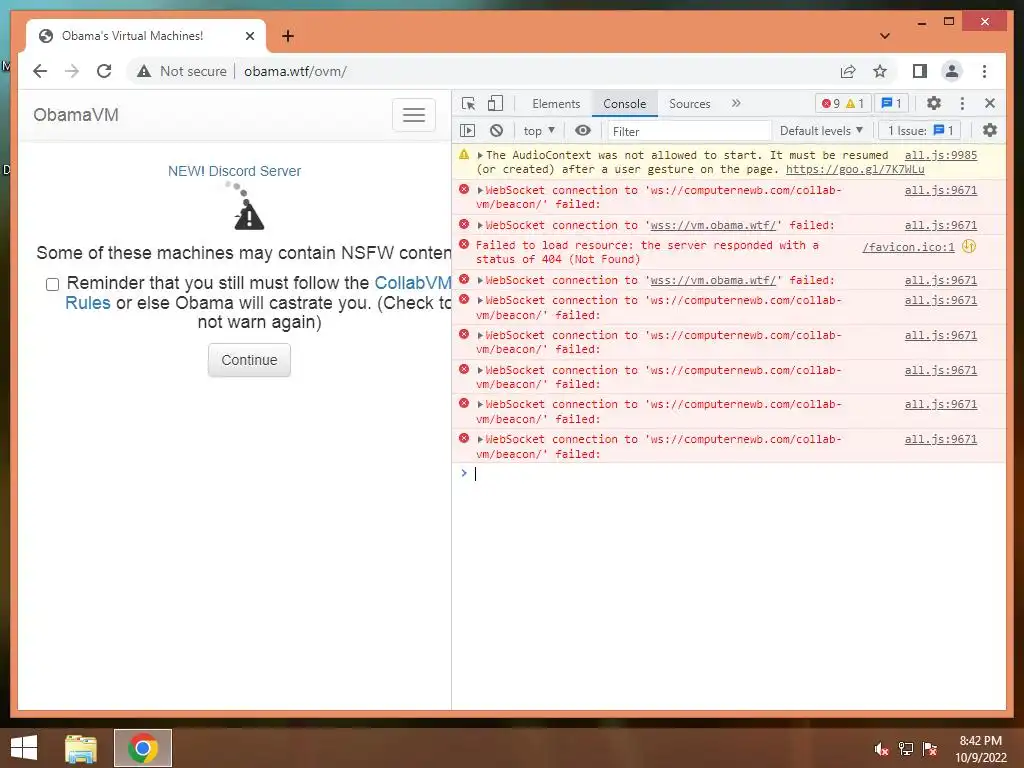The image size is (1024, 768).
Task: Click the browser forward arrow
Action: point(72,71)
